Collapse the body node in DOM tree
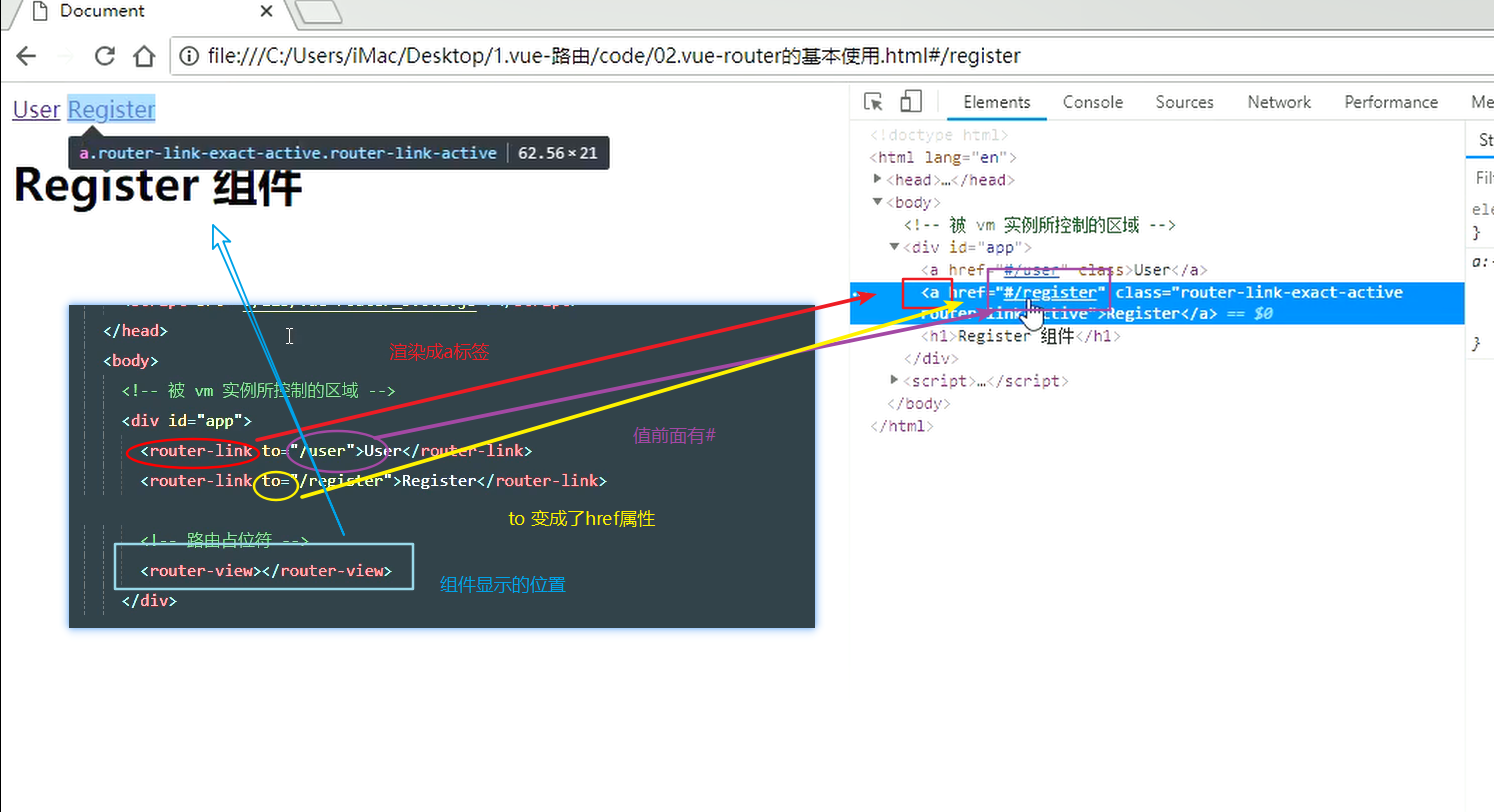The image size is (1494, 812). [878, 202]
